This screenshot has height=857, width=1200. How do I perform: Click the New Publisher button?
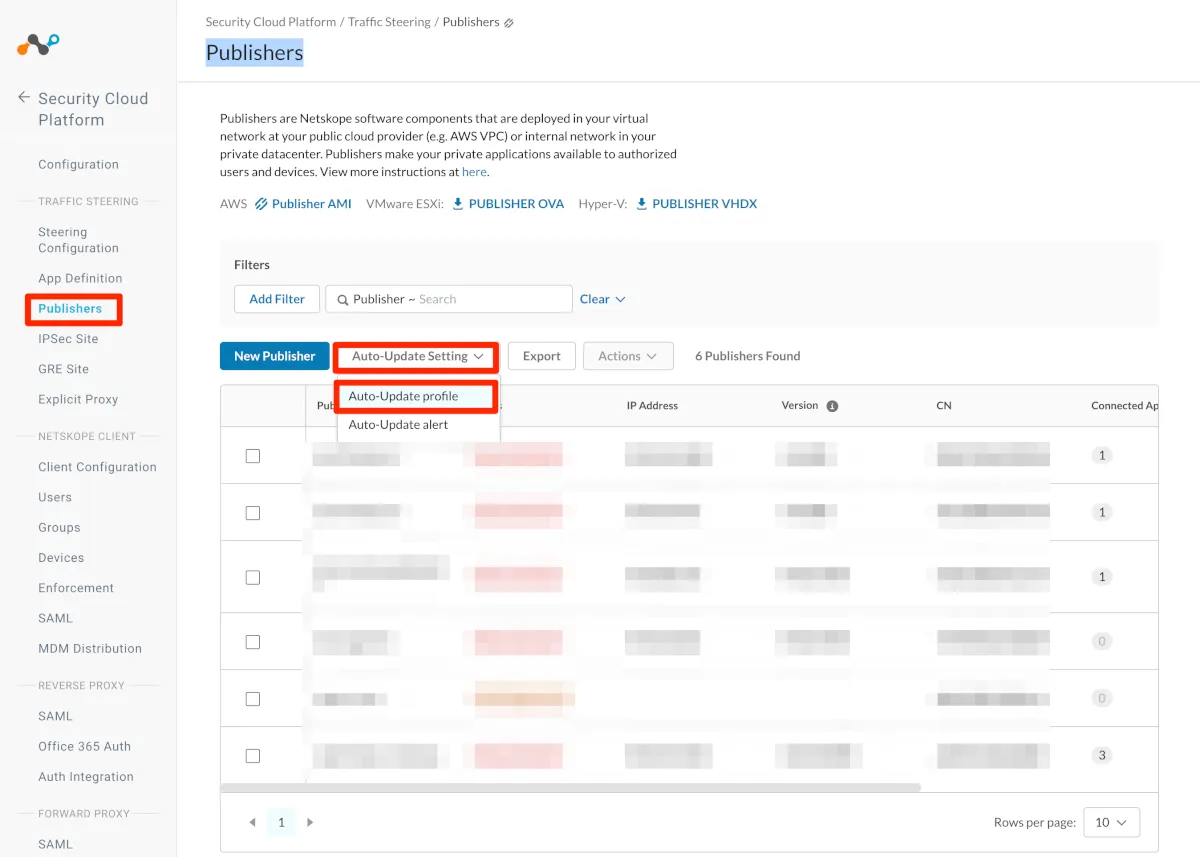[x=275, y=356]
